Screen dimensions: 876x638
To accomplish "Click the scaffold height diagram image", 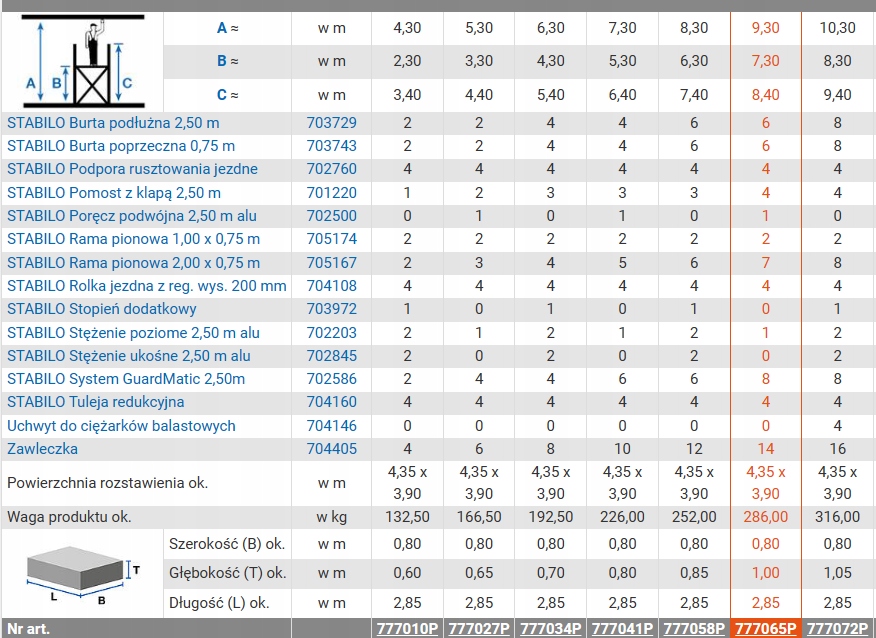I will pyautogui.click(x=83, y=61).
